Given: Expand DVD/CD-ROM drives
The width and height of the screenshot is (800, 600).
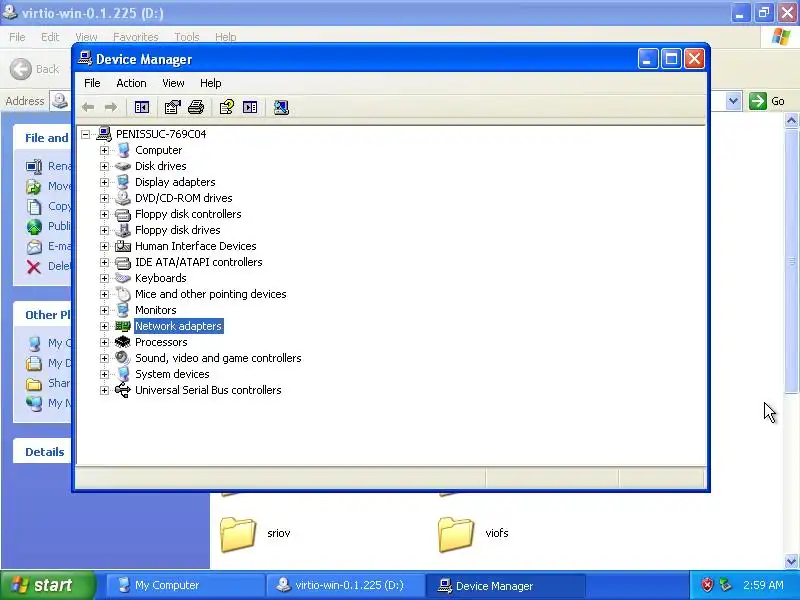Looking at the screenshot, I should [105, 198].
